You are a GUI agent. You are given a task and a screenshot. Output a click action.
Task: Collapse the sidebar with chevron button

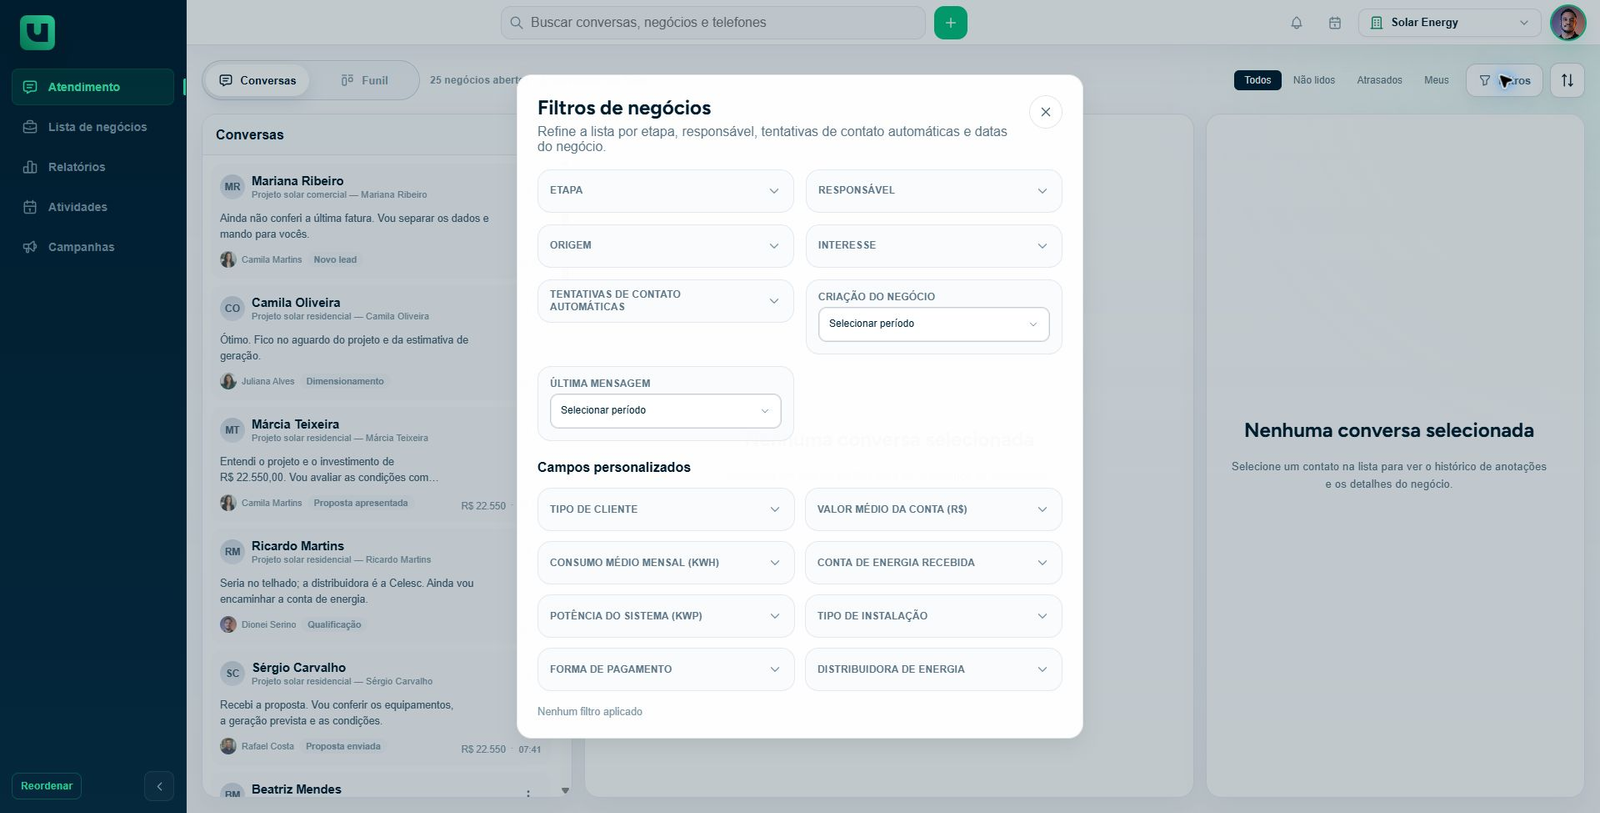tap(159, 786)
